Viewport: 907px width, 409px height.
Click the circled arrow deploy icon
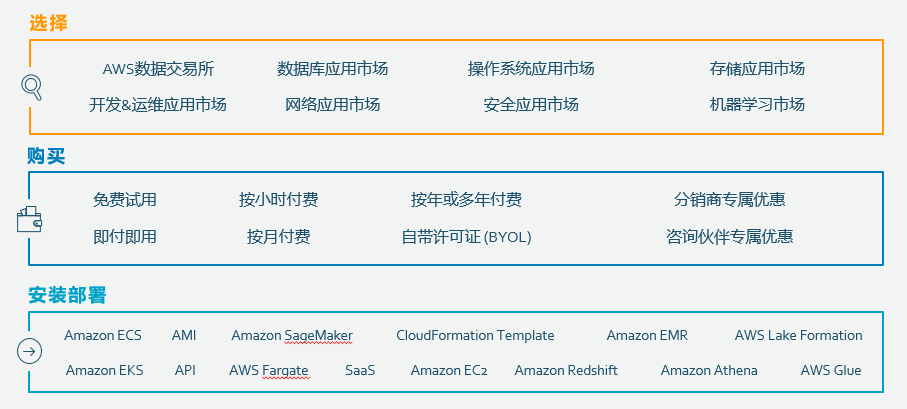click(x=30, y=351)
